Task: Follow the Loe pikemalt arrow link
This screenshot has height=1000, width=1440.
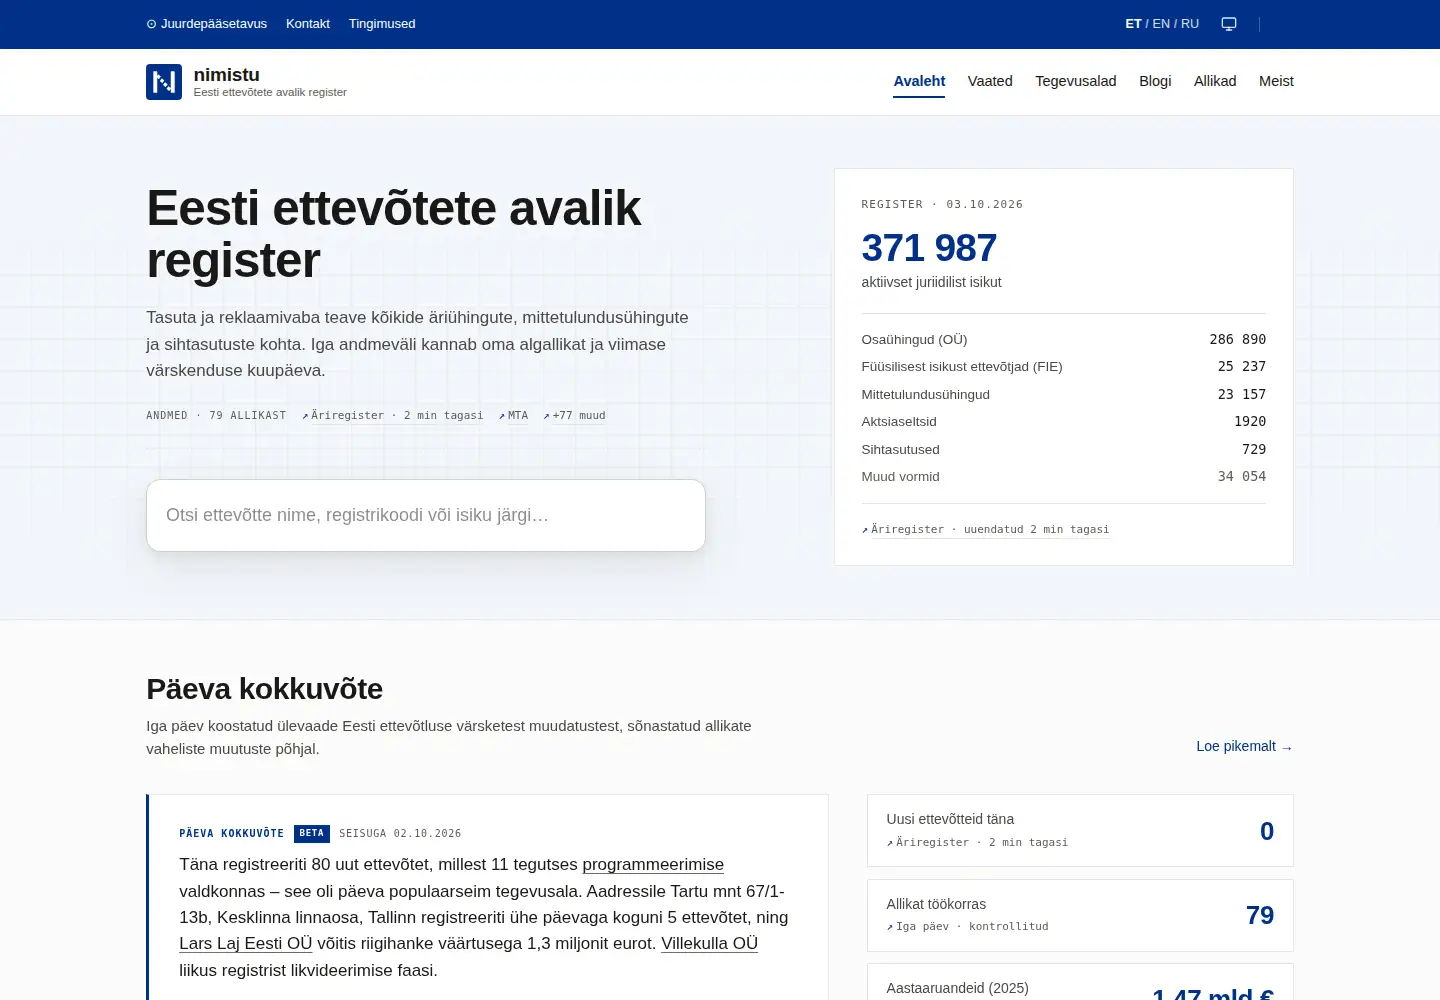Action: coord(1245,747)
